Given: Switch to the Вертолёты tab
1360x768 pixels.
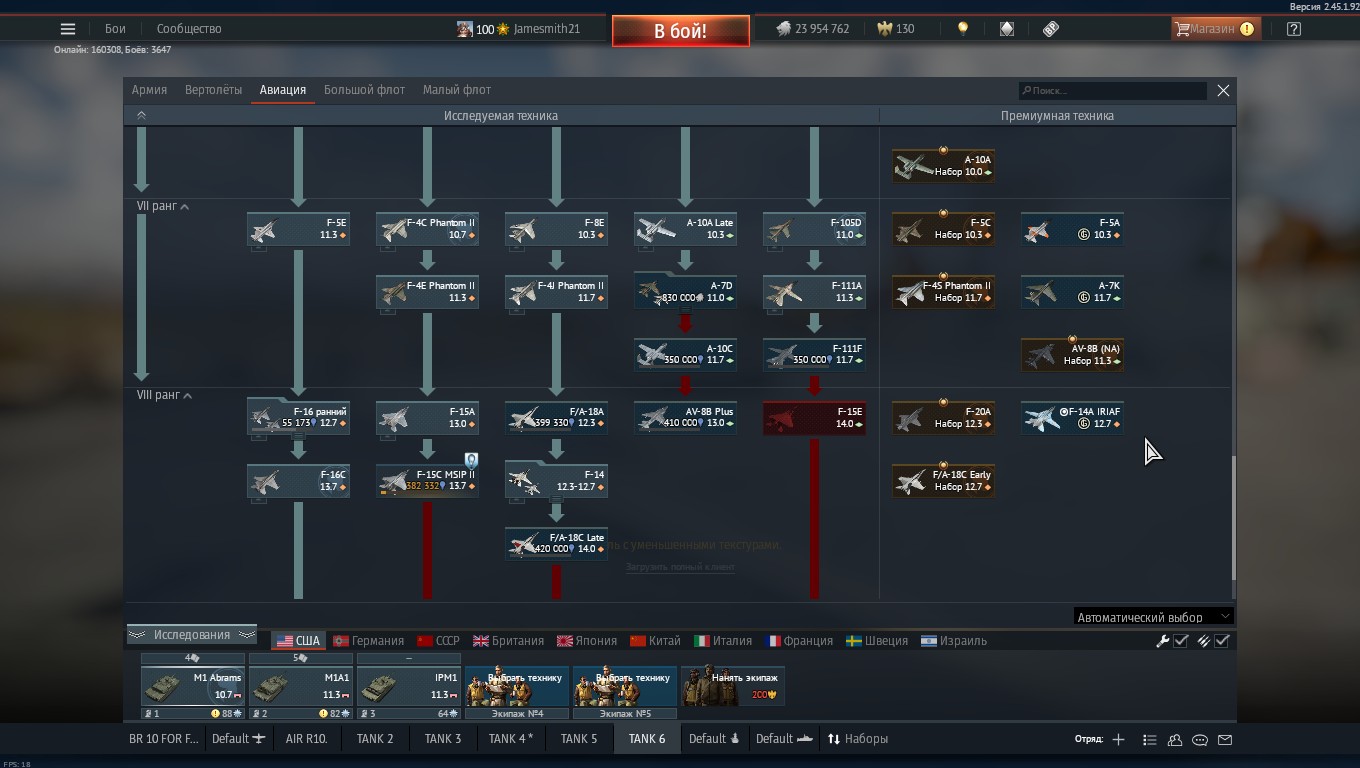Looking at the screenshot, I should click(213, 90).
